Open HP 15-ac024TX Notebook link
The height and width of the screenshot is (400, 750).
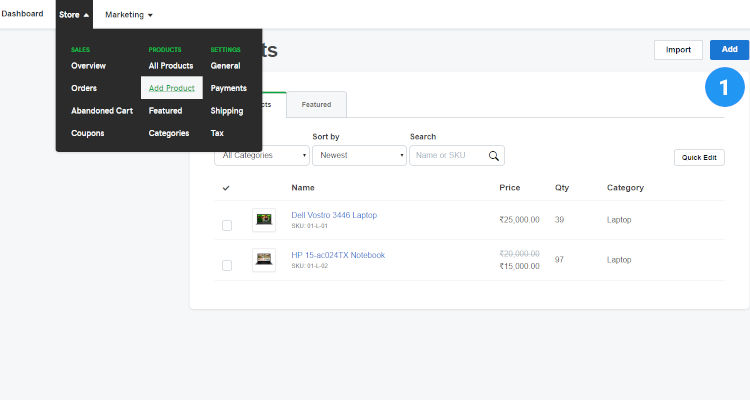(338, 256)
